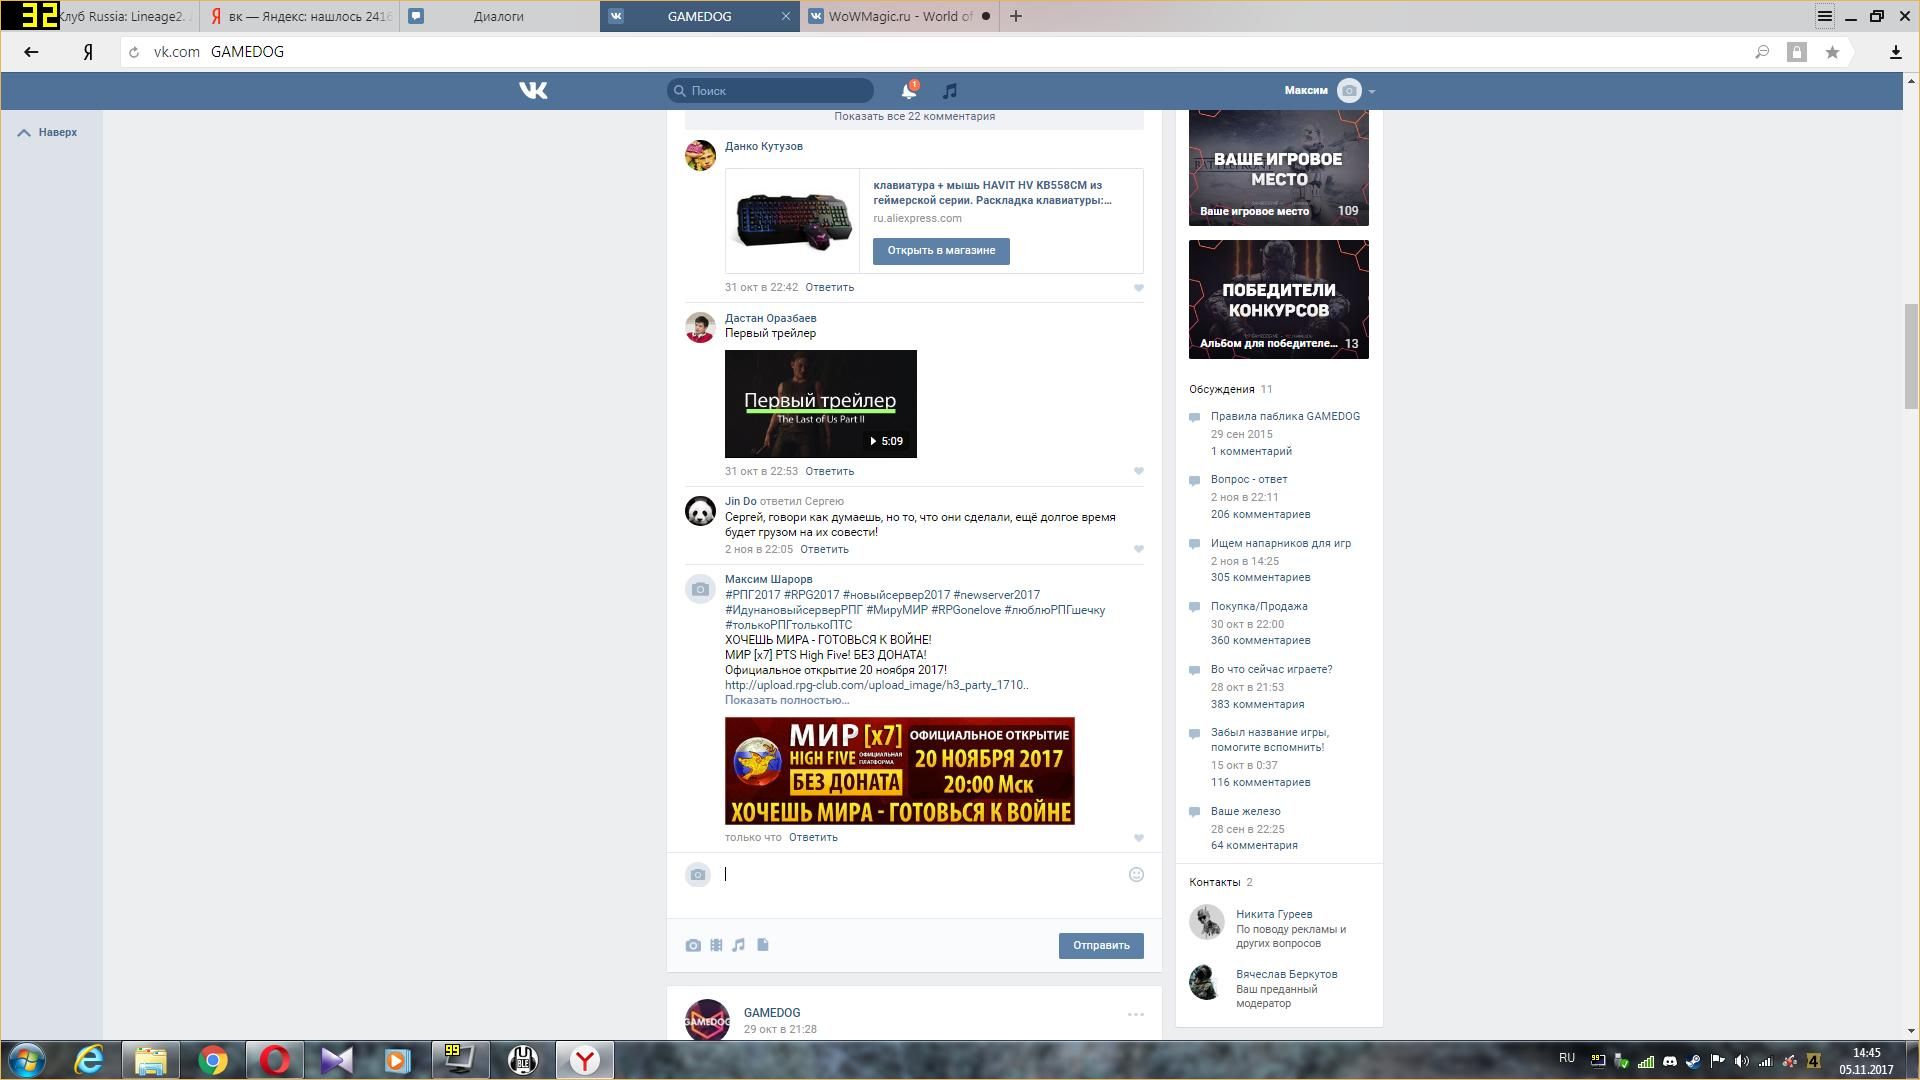Open Вячеслав Беркутов contact
Image resolution: width=1920 pixels, height=1080 pixels.
1286,974
